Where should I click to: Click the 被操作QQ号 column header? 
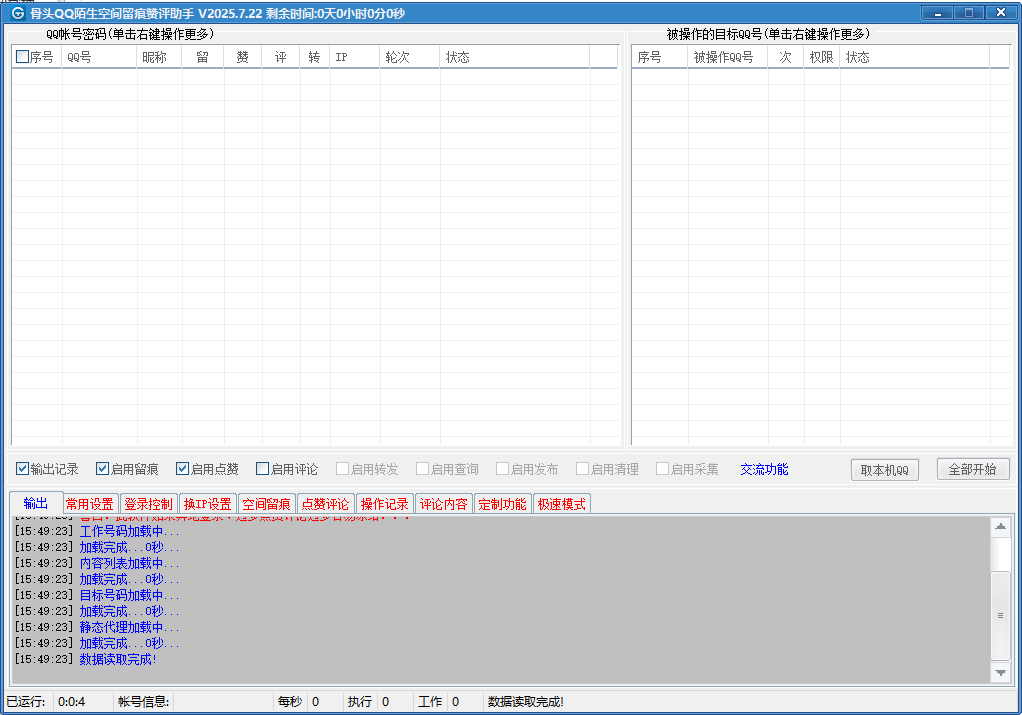727,57
